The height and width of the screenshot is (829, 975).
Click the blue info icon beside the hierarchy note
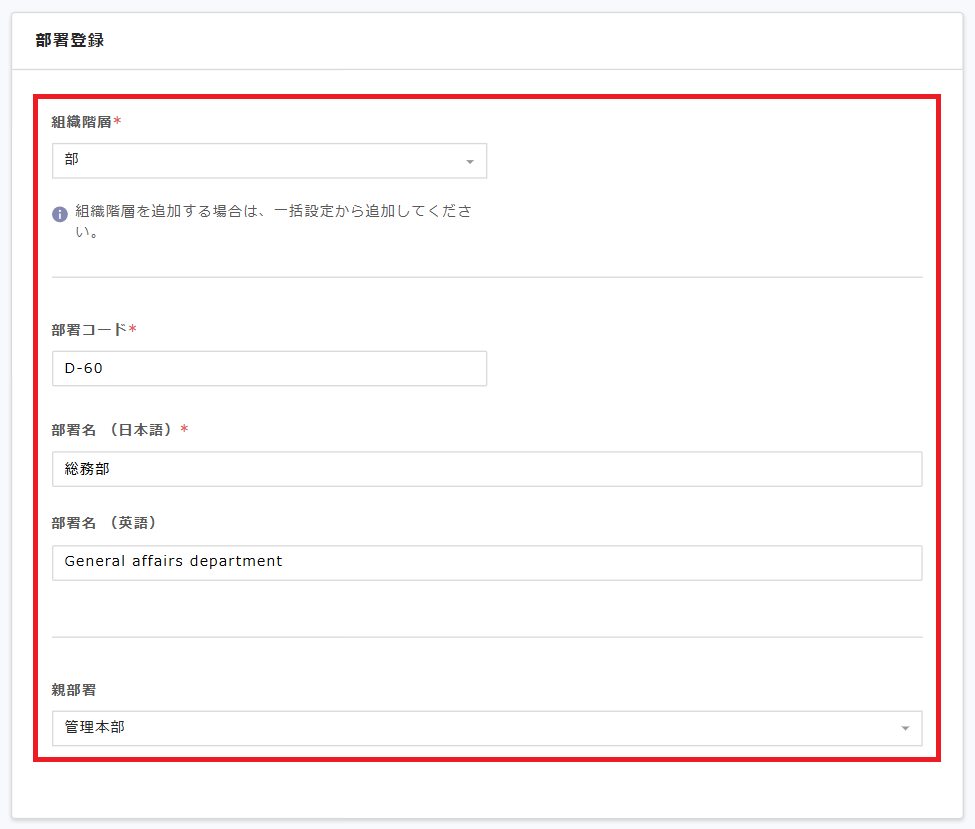pos(58,213)
